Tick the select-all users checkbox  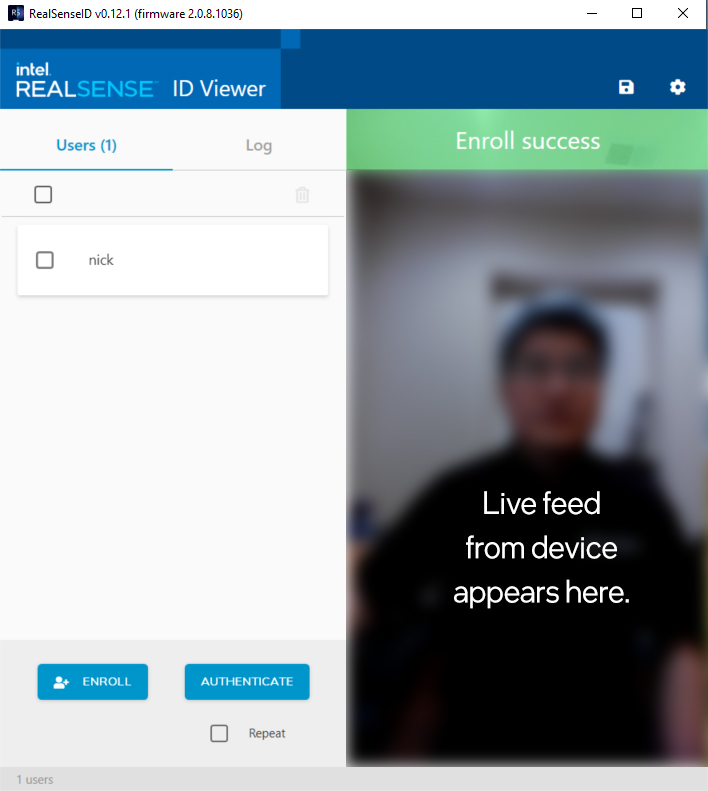click(43, 194)
